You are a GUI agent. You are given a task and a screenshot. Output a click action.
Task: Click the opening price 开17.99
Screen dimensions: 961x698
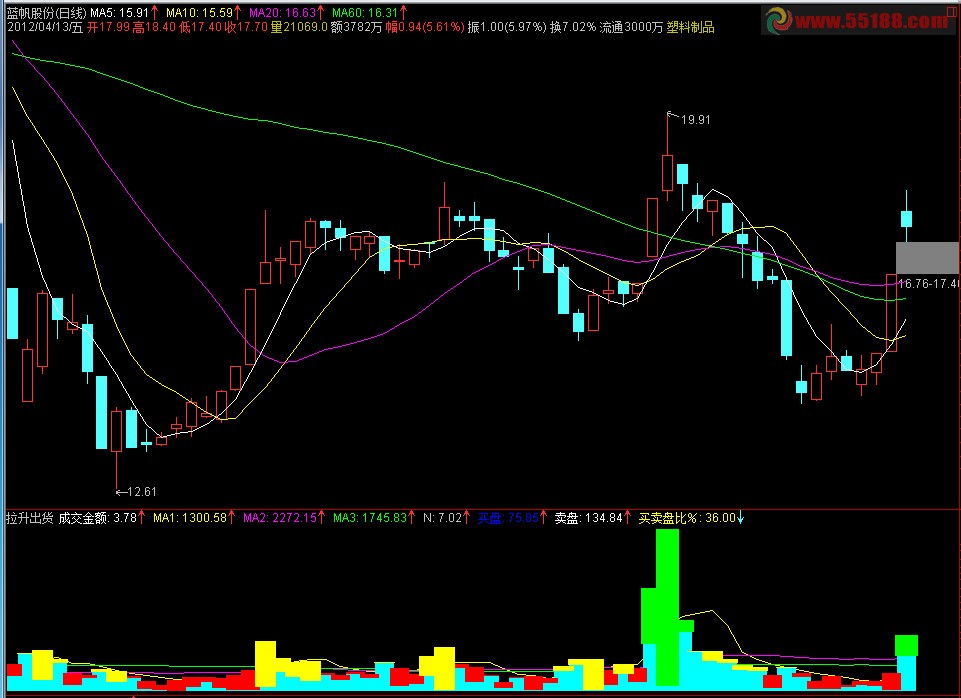[108, 27]
